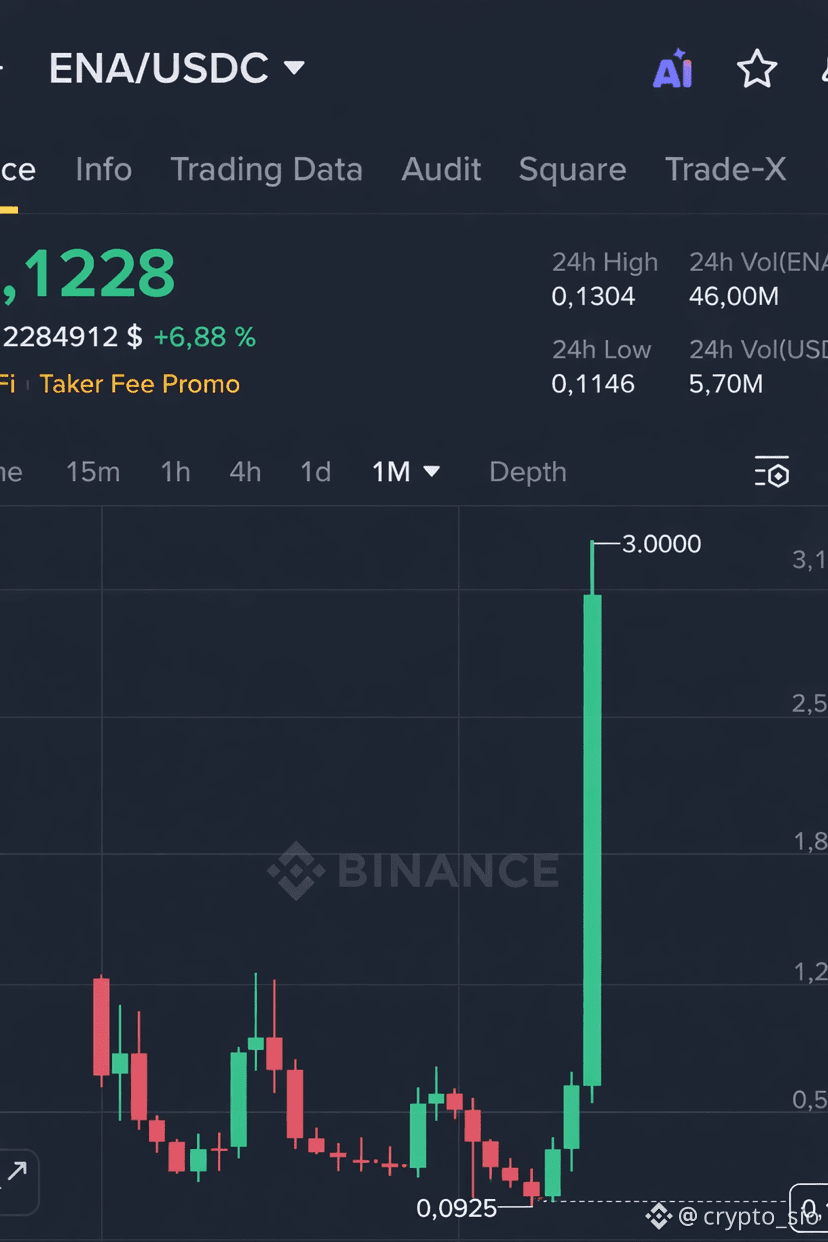Expand chart with fullscreen arrow icon
This screenshot has width=828, height=1242.
(x=17, y=1171)
